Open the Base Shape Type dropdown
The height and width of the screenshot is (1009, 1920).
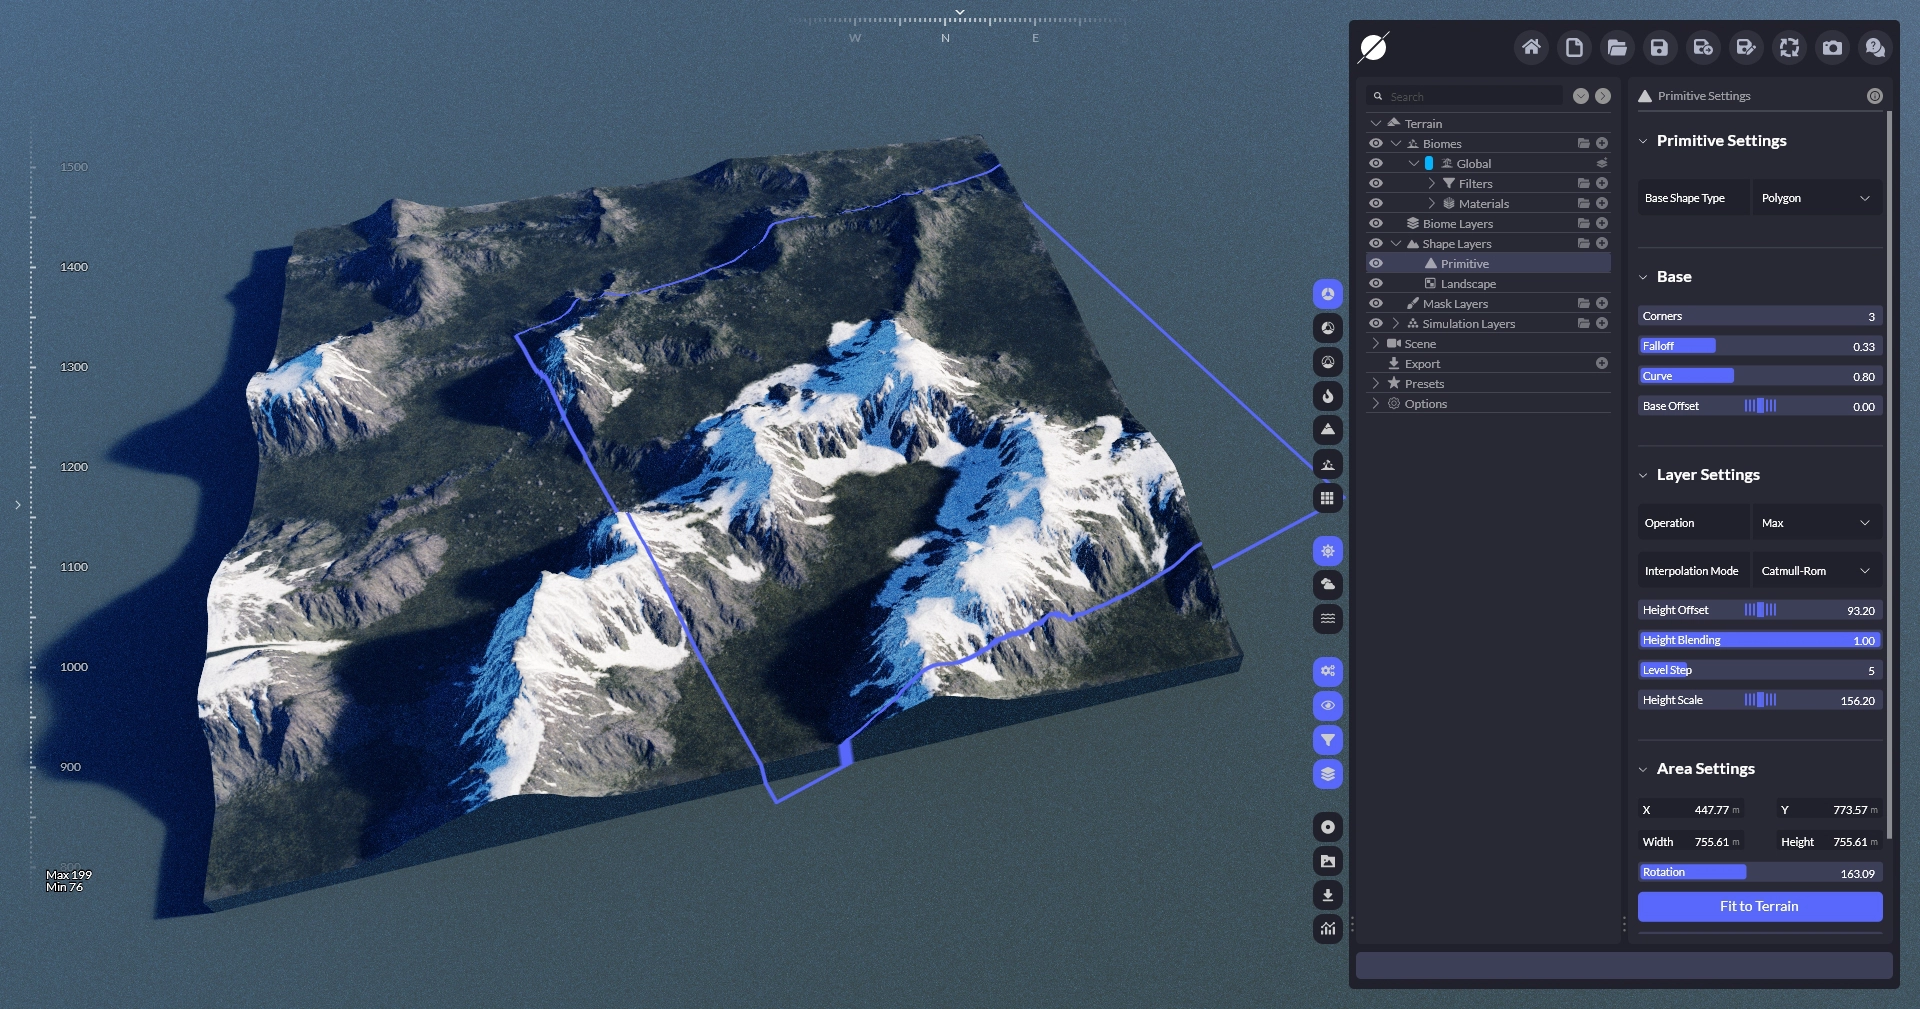(x=1815, y=198)
